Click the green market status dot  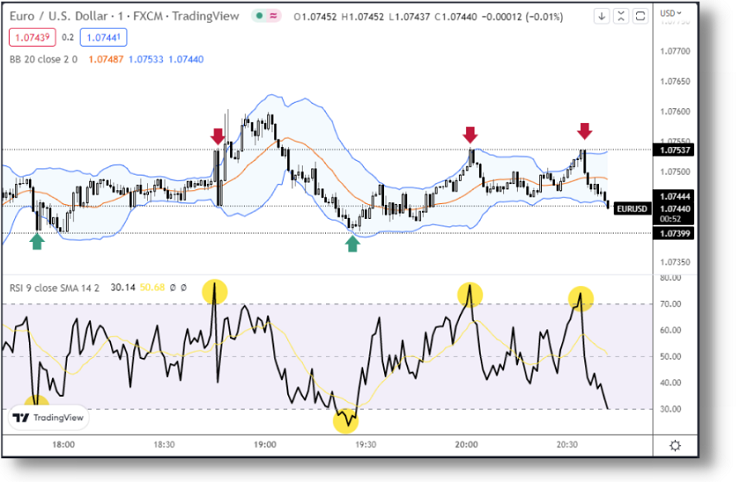259,16
